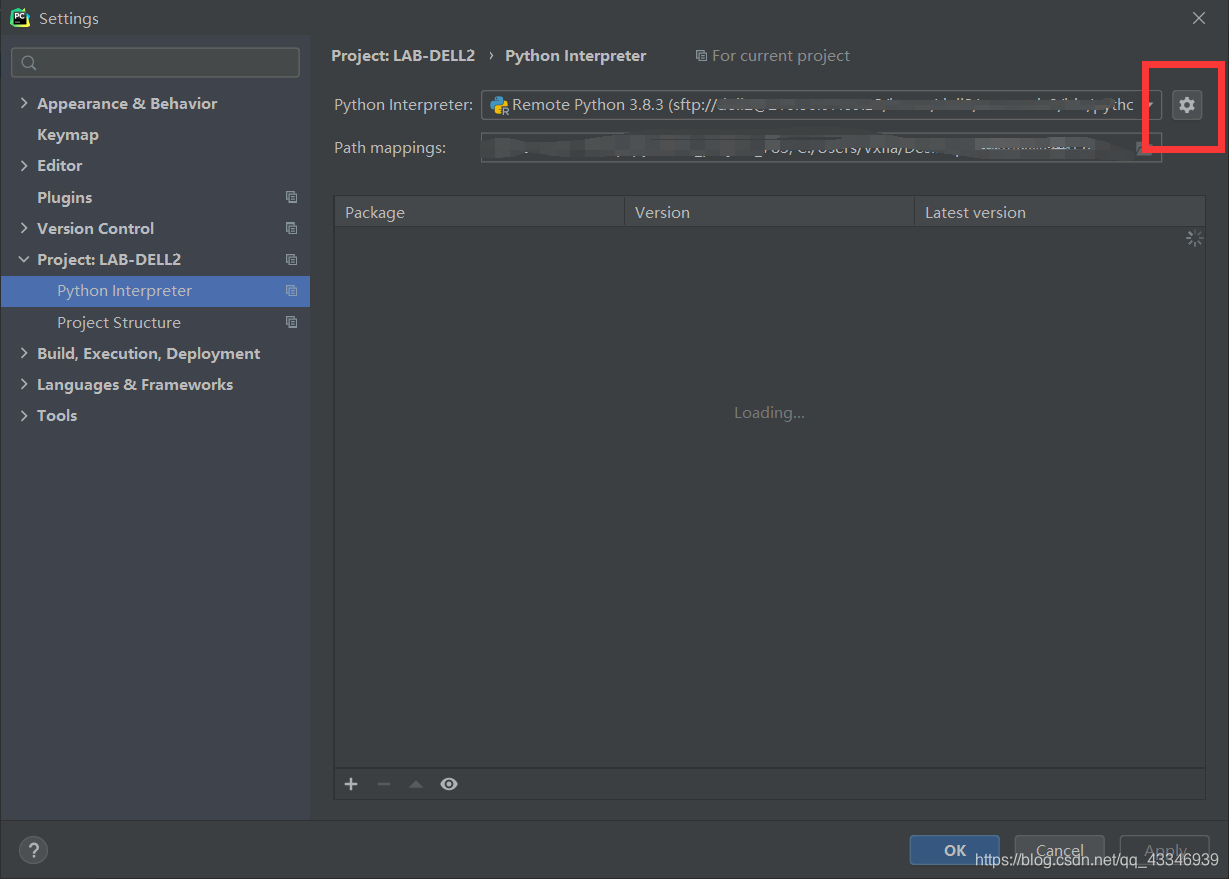Viewport: 1229px width, 879px height.
Task: Click the upgrade package up-arrow icon
Action: coord(416,784)
